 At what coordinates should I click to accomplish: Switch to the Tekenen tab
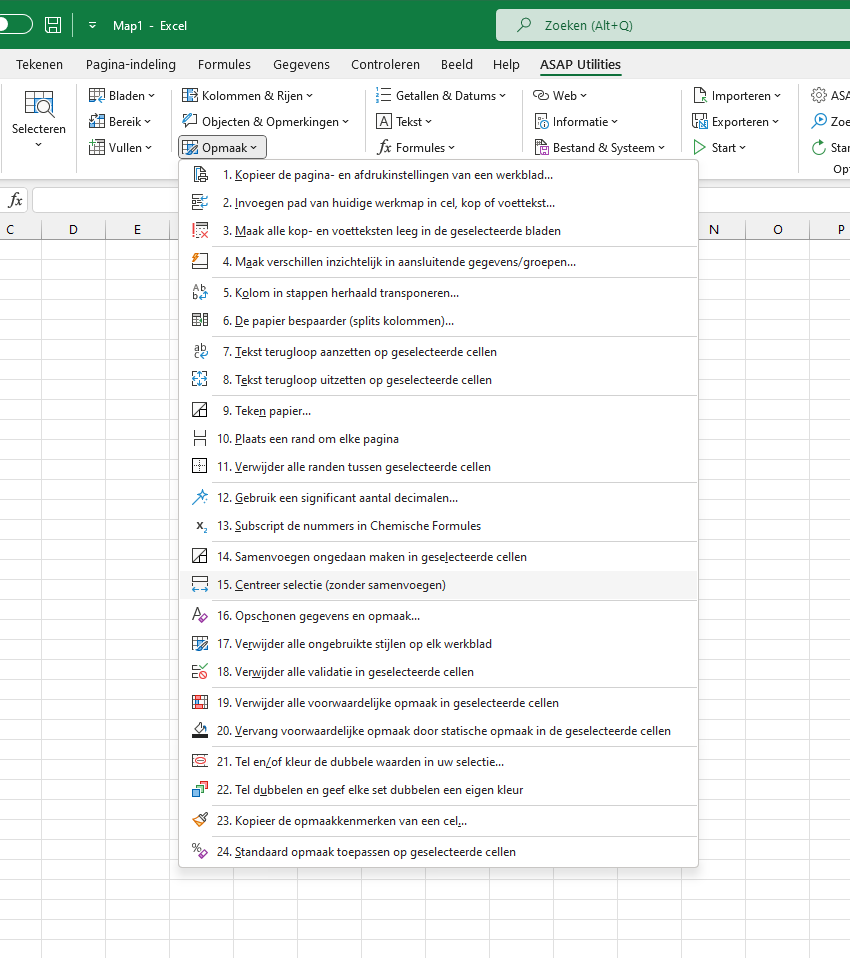click(x=39, y=64)
